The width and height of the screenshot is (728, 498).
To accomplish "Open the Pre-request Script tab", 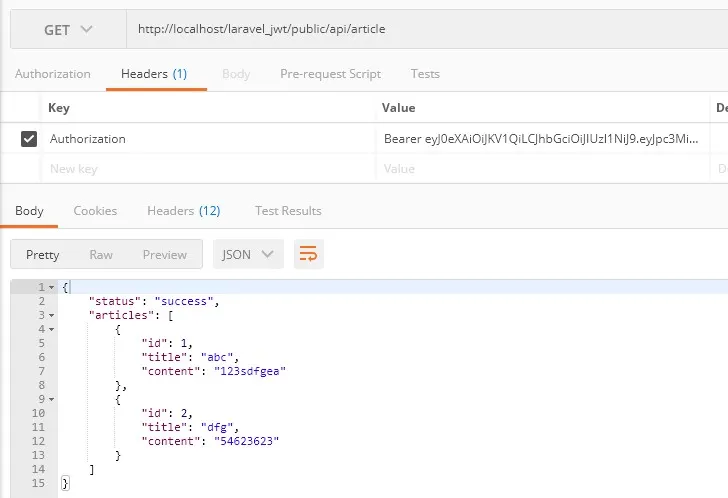I will (330, 74).
